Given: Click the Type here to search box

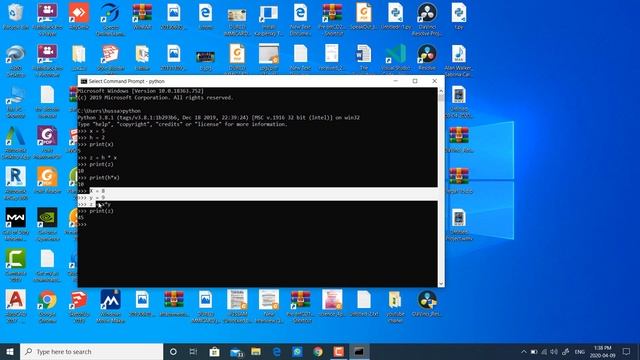Looking at the screenshot, I should (x=91, y=351).
